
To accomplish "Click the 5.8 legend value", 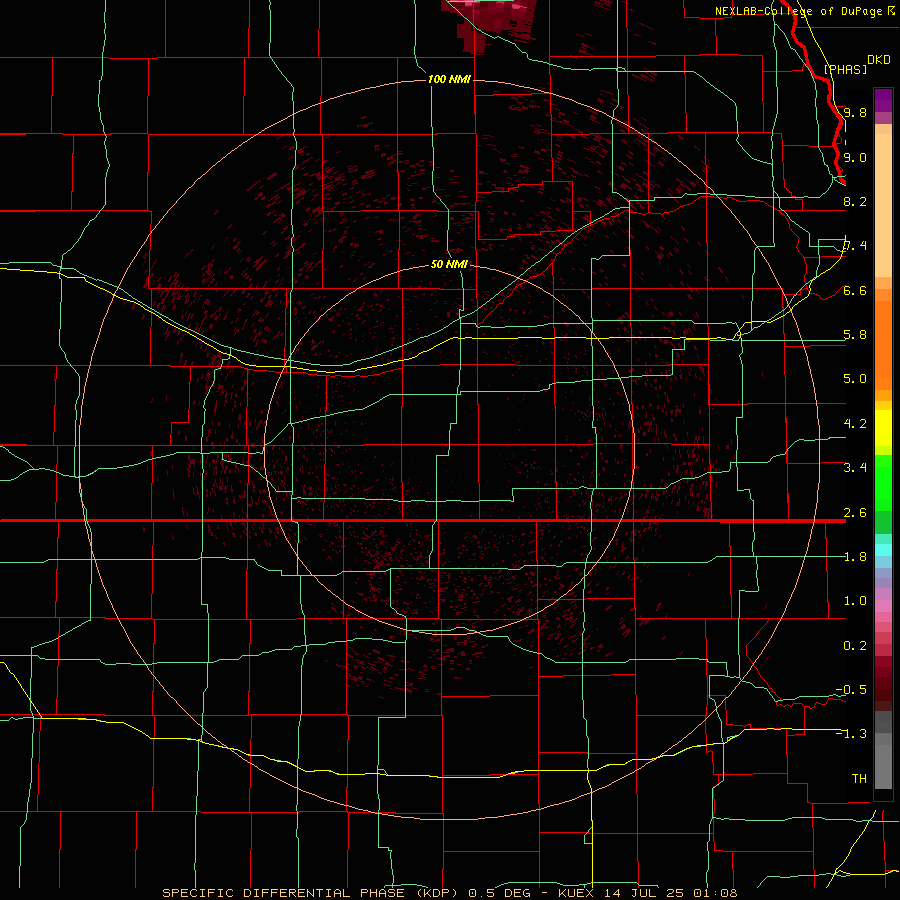I will tap(855, 334).
